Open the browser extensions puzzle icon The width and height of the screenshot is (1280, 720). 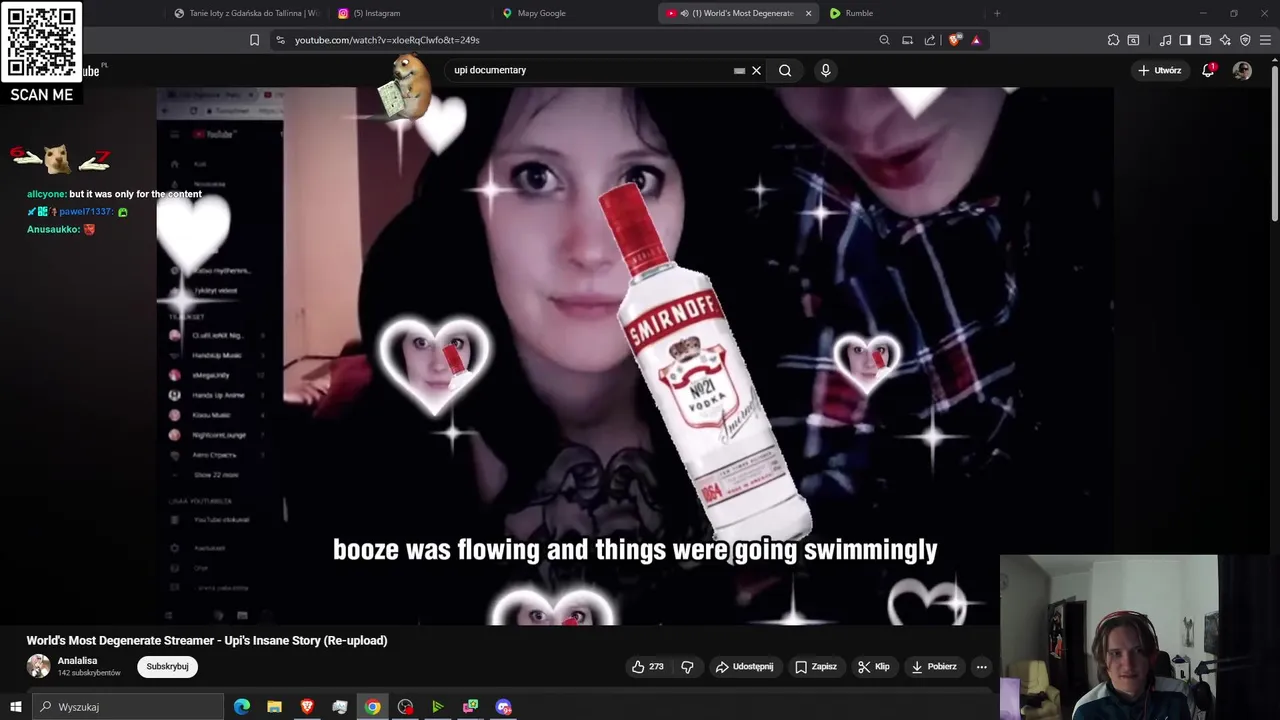tap(1113, 40)
